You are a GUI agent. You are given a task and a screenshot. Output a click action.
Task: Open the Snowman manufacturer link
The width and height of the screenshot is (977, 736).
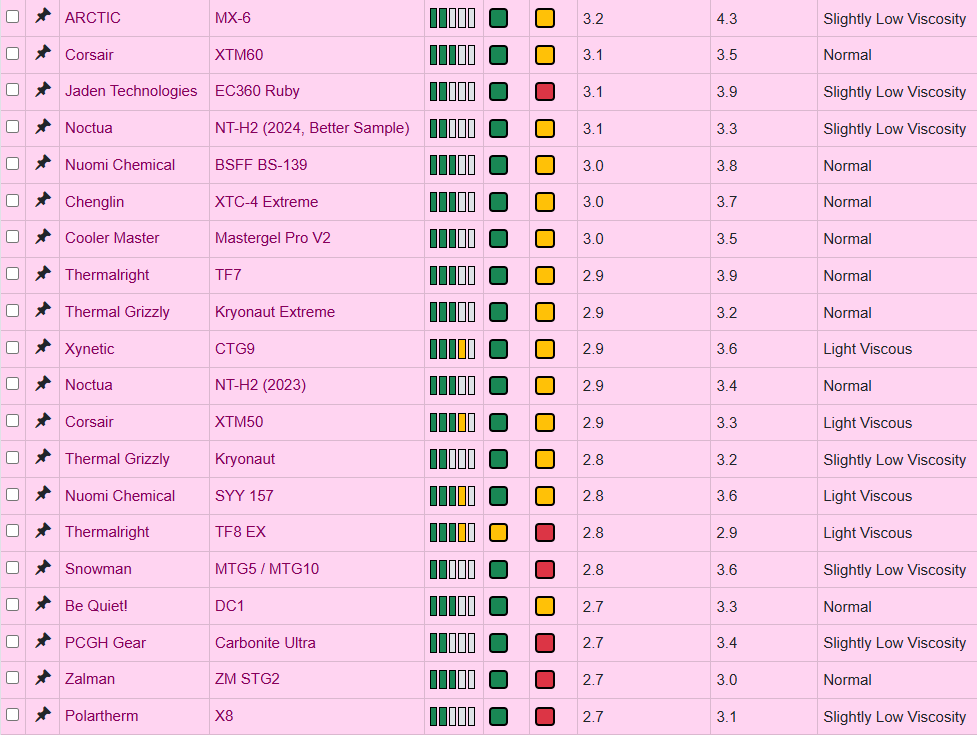point(98,569)
